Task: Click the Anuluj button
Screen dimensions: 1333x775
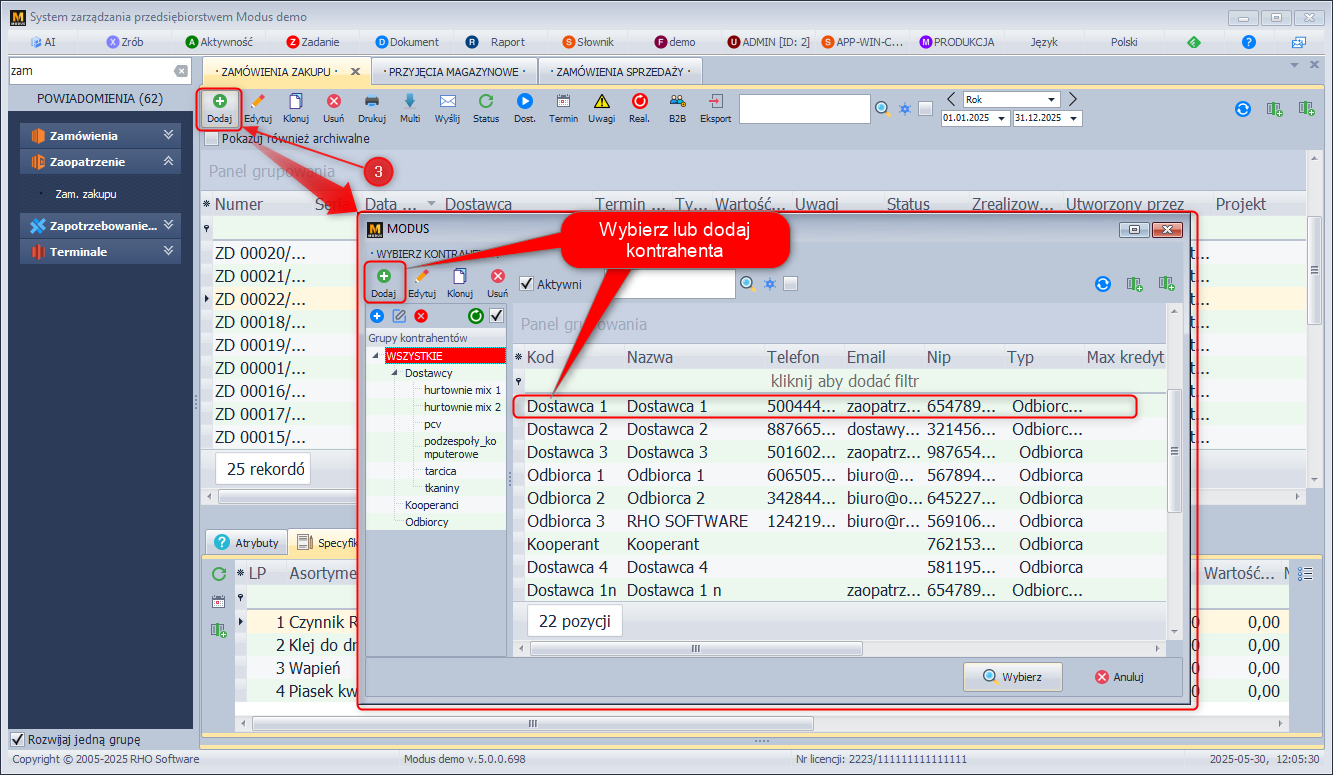Action: pyautogui.click(x=1118, y=677)
